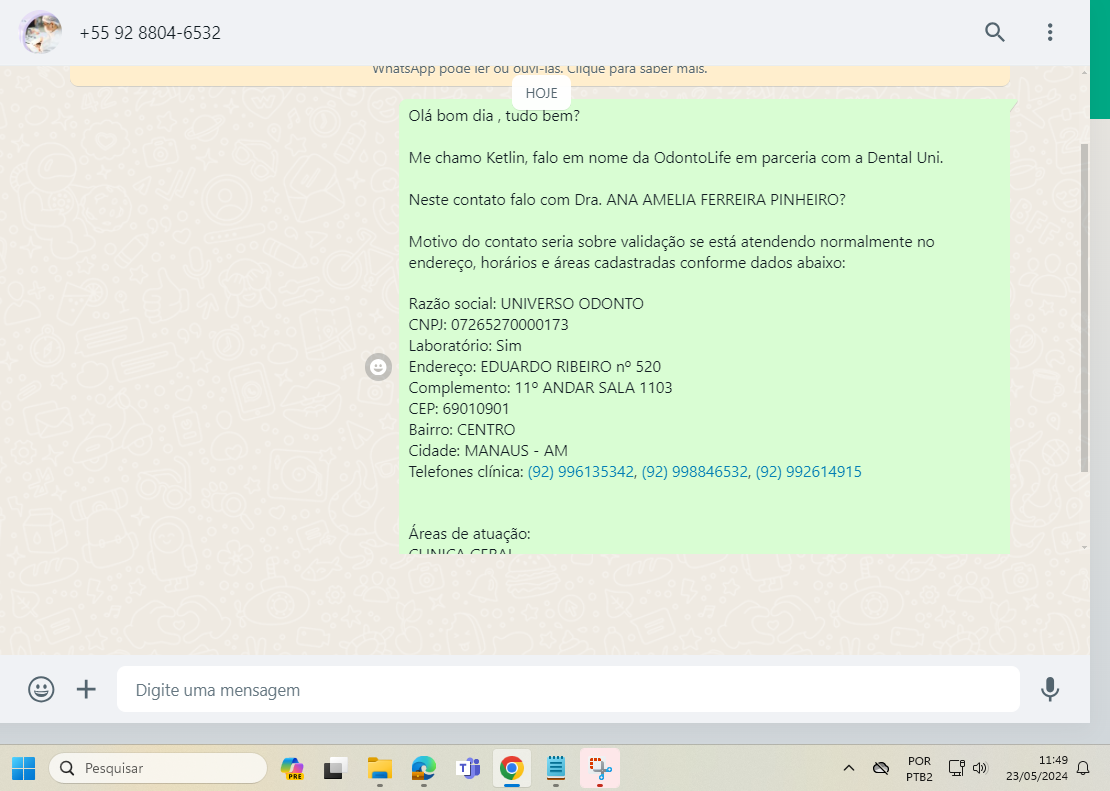
Task: Record a voice message with microphone
Action: (1050, 689)
